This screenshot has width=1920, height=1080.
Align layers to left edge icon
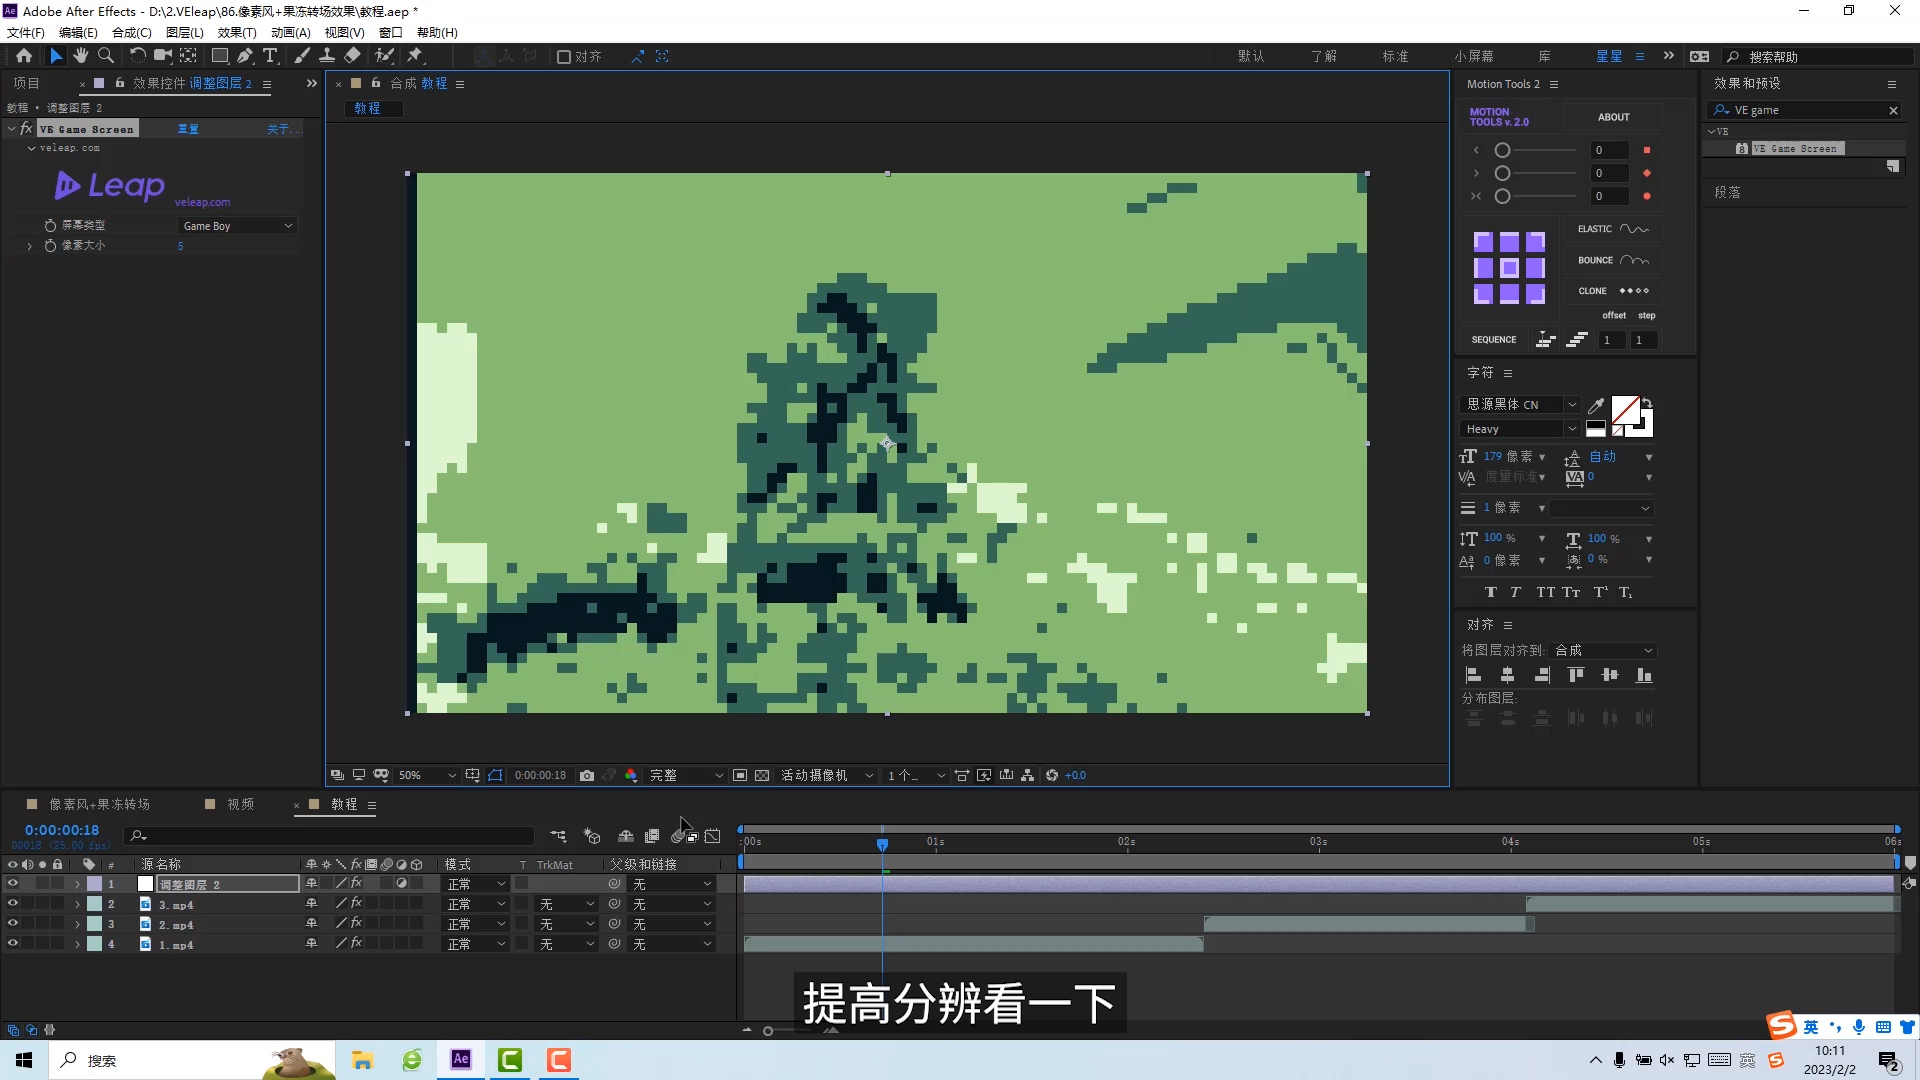click(x=1473, y=676)
